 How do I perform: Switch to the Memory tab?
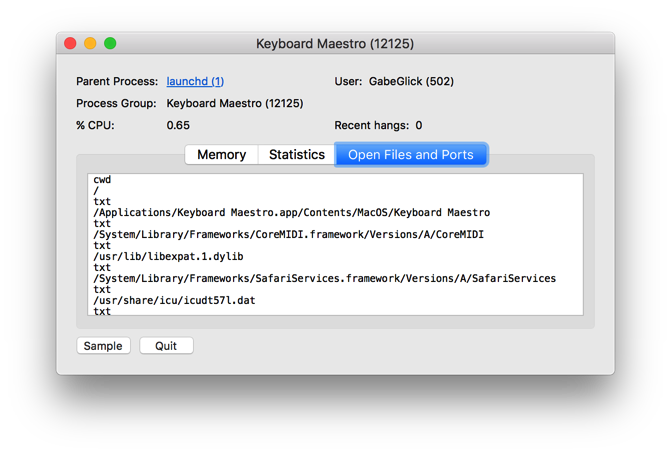[x=222, y=155]
